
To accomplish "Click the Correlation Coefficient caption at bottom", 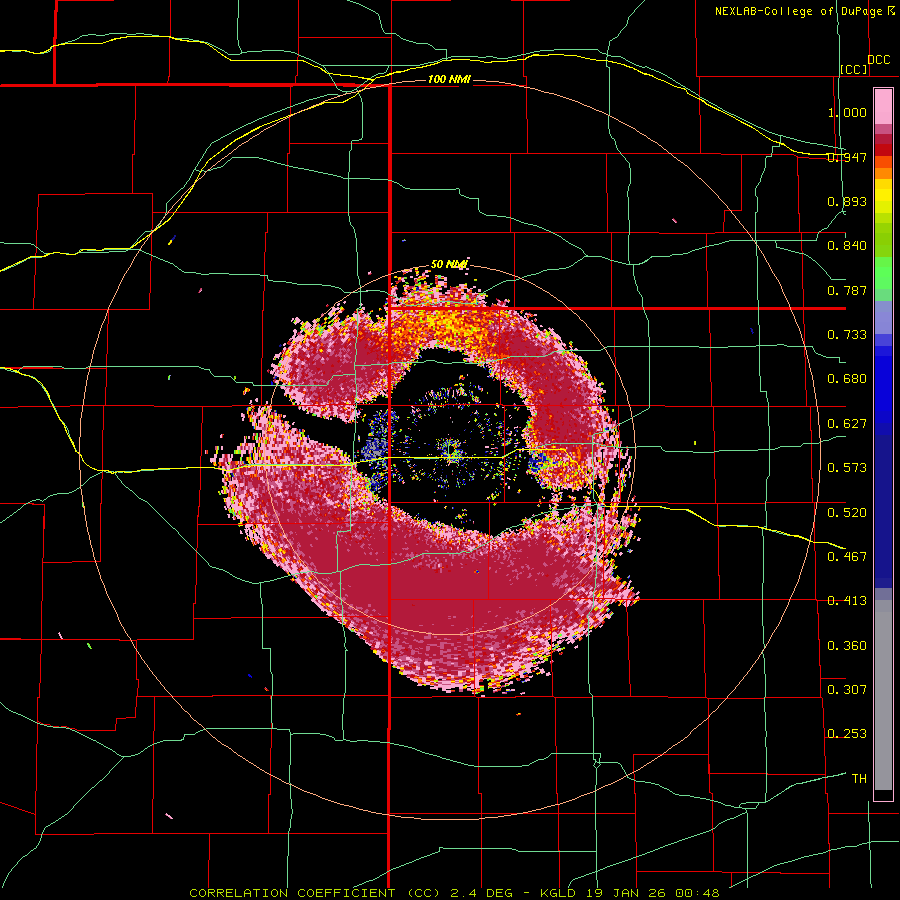I will tap(454, 893).
